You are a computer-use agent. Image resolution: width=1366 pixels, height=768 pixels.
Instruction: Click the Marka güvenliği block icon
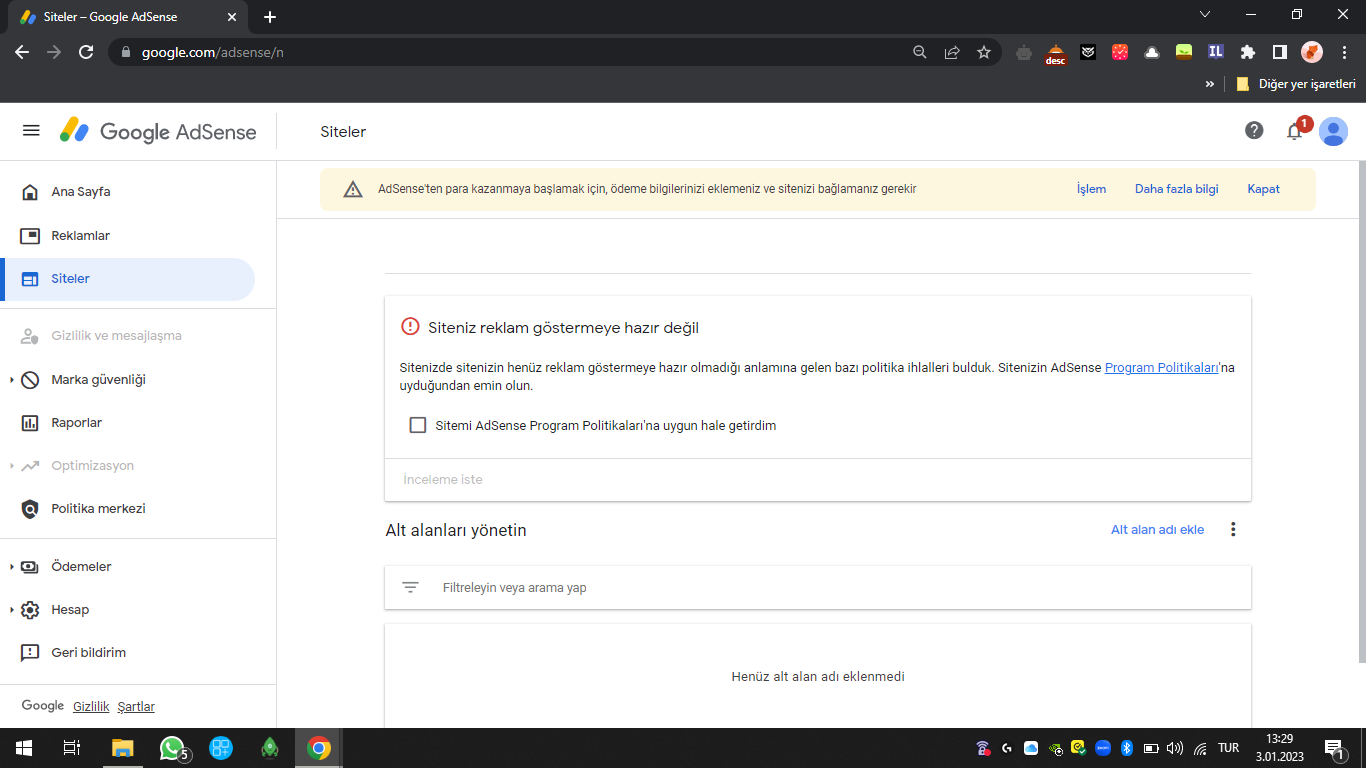(x=31, y=380)
